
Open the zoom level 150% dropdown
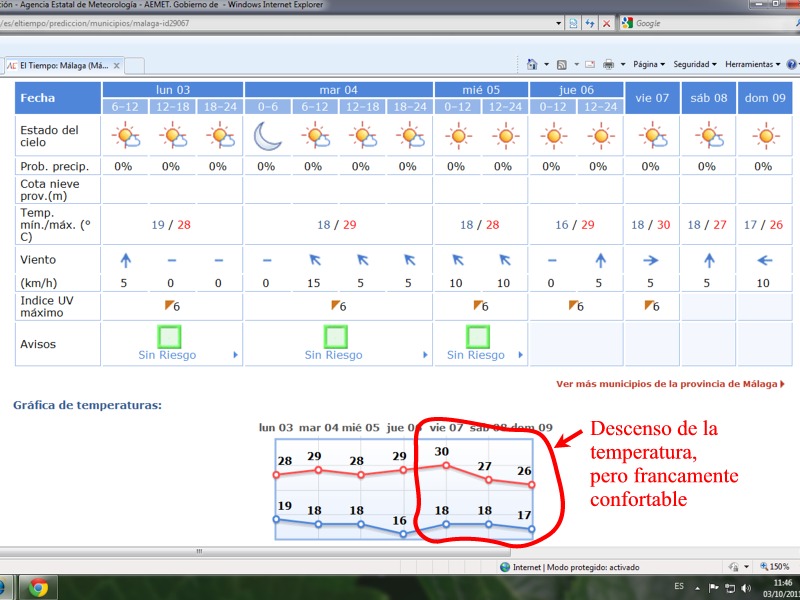(773, 567)
